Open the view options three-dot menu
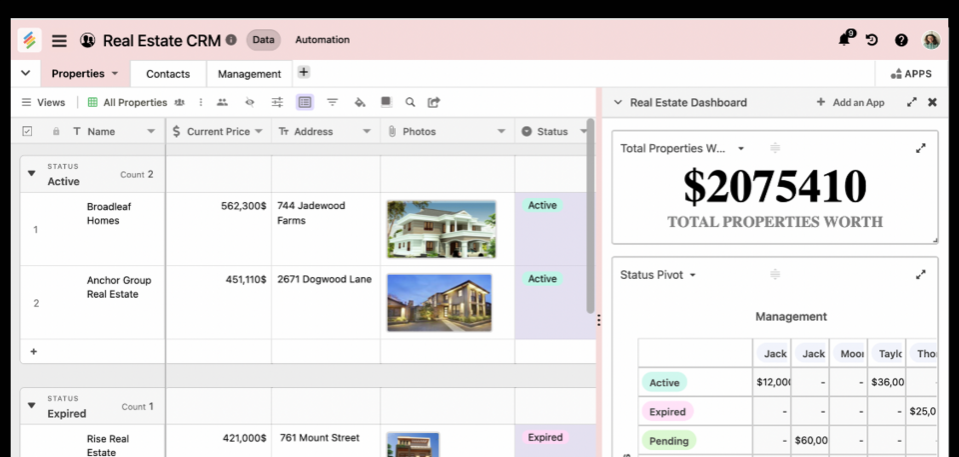Viewport: 959px width, 457px height. click(201, 102)
